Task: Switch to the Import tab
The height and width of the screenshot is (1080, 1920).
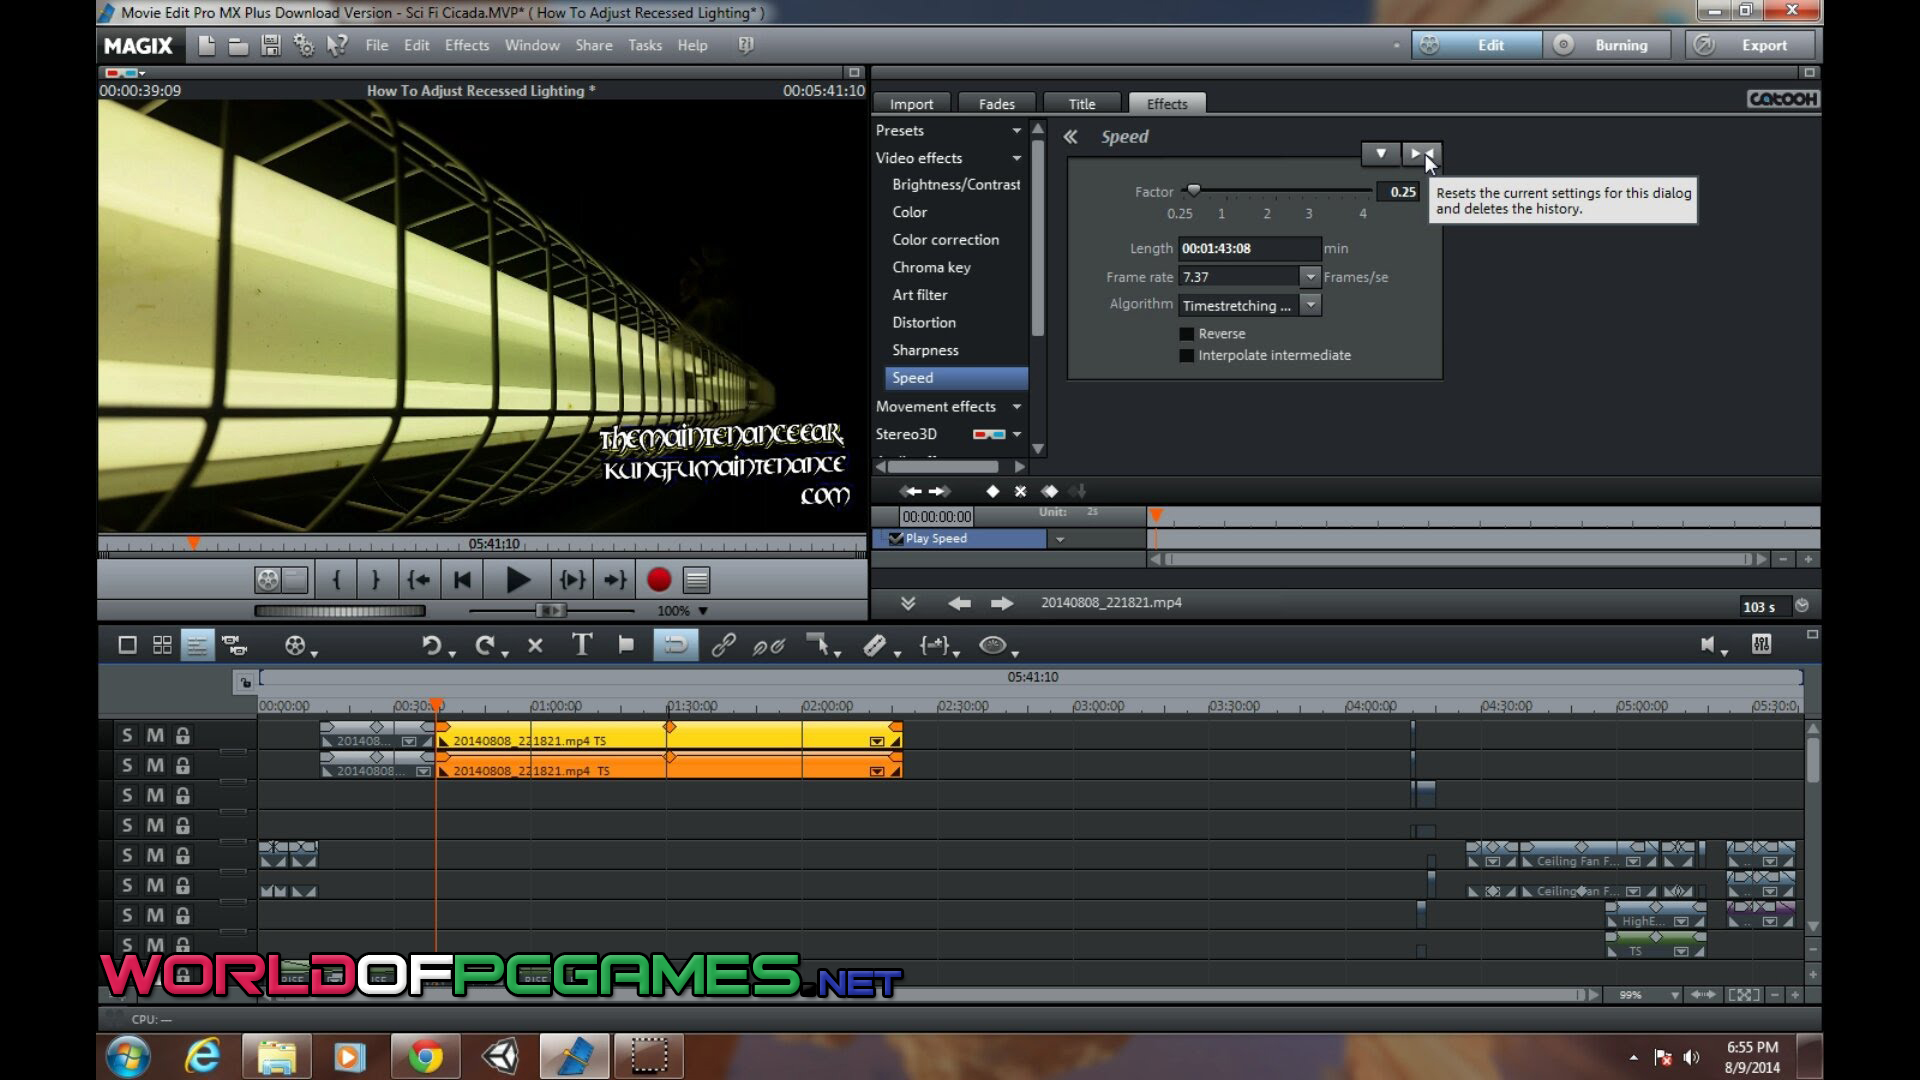Action: click(912, 104)
